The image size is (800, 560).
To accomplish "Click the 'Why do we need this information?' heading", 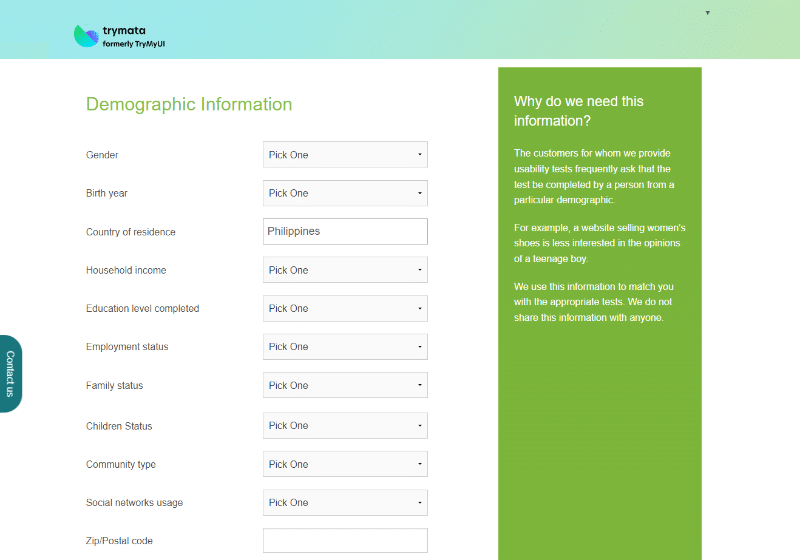I will click(579, 111).
